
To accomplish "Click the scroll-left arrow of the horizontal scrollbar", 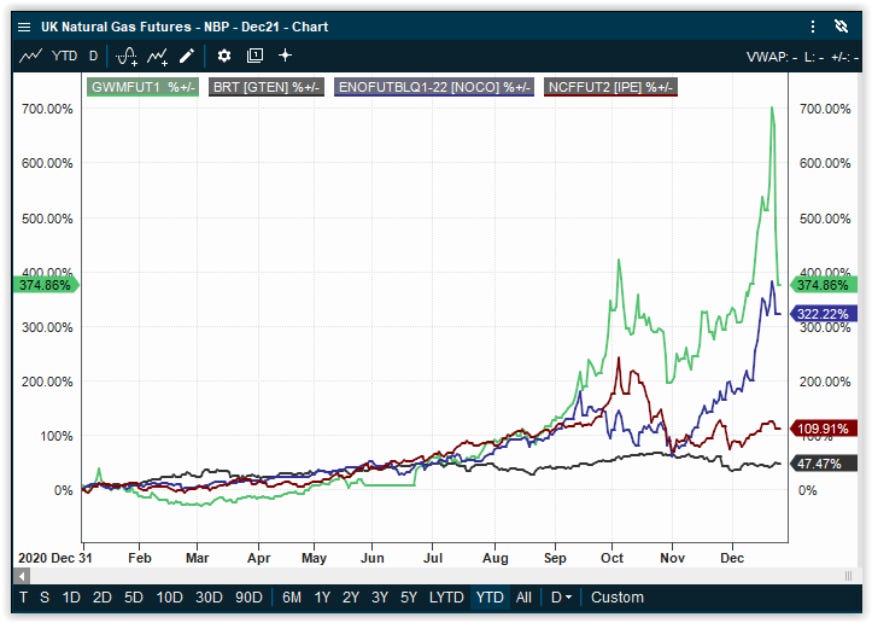I will (x=22, y=576).
